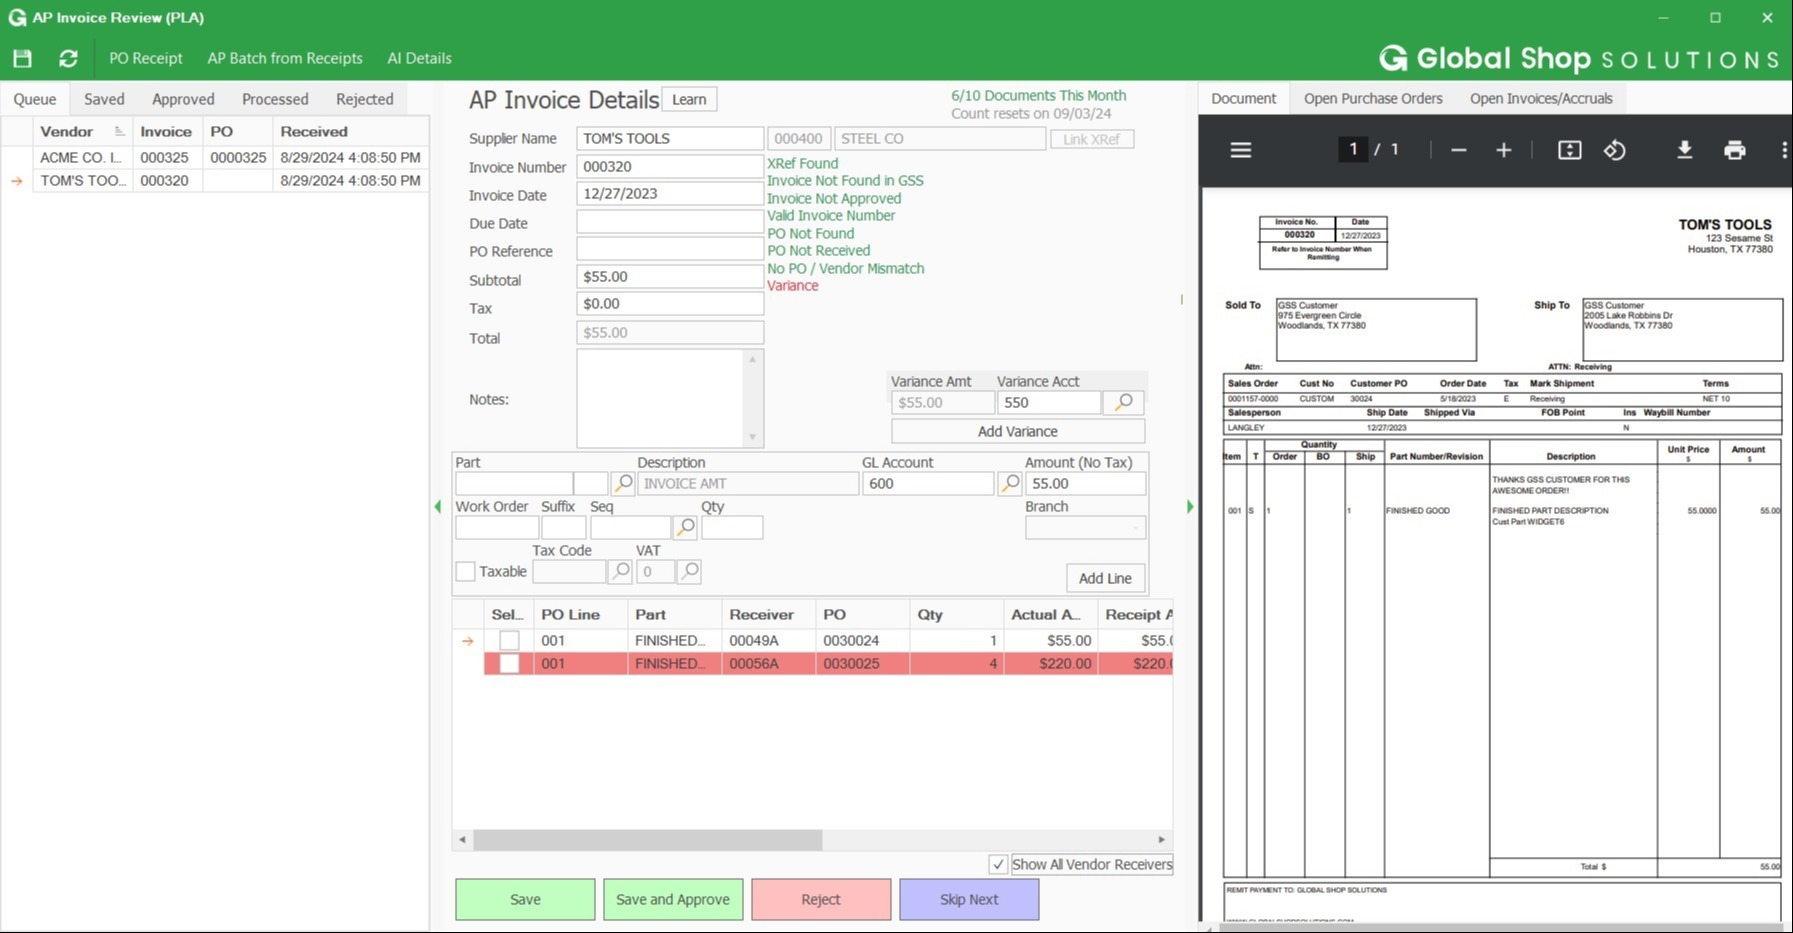Open the PDF viewer three-dot options menu
Screen dimensions: 1793x933
coord(1784,149)
